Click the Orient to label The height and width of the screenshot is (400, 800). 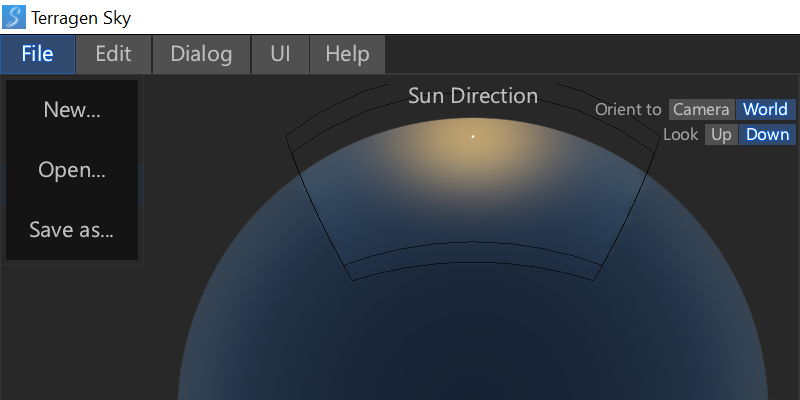point(628,110)
